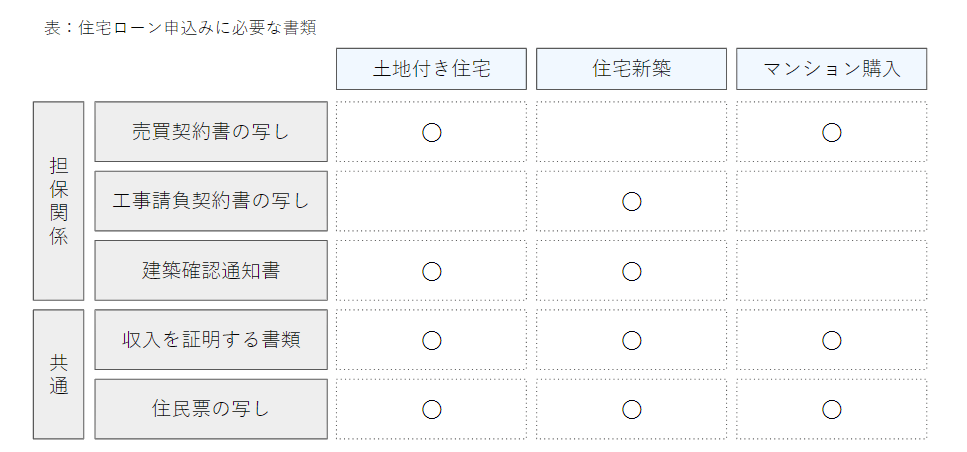Screen dimensions: 967x452
Task: Click the 収入を証明する書類 circle under マンション購入
Action: click(831, 340)
